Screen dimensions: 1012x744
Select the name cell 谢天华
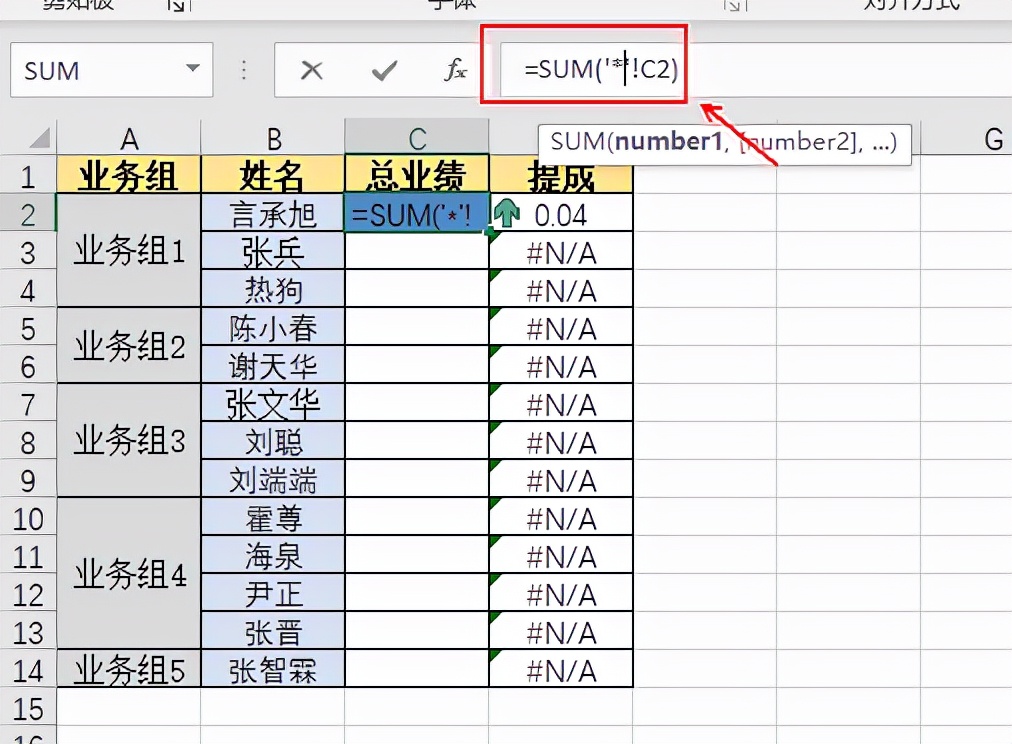click(x=273, y=365)
